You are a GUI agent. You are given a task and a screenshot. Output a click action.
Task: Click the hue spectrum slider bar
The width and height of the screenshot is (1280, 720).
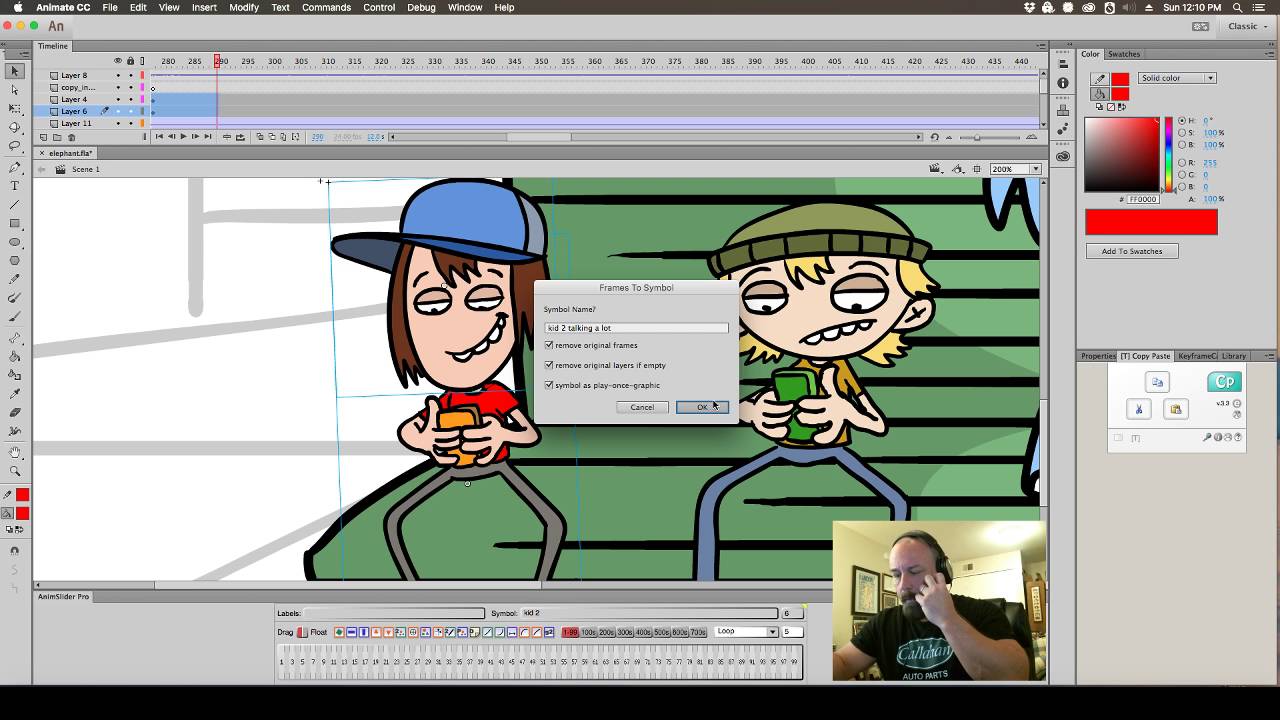[1168, 154]
